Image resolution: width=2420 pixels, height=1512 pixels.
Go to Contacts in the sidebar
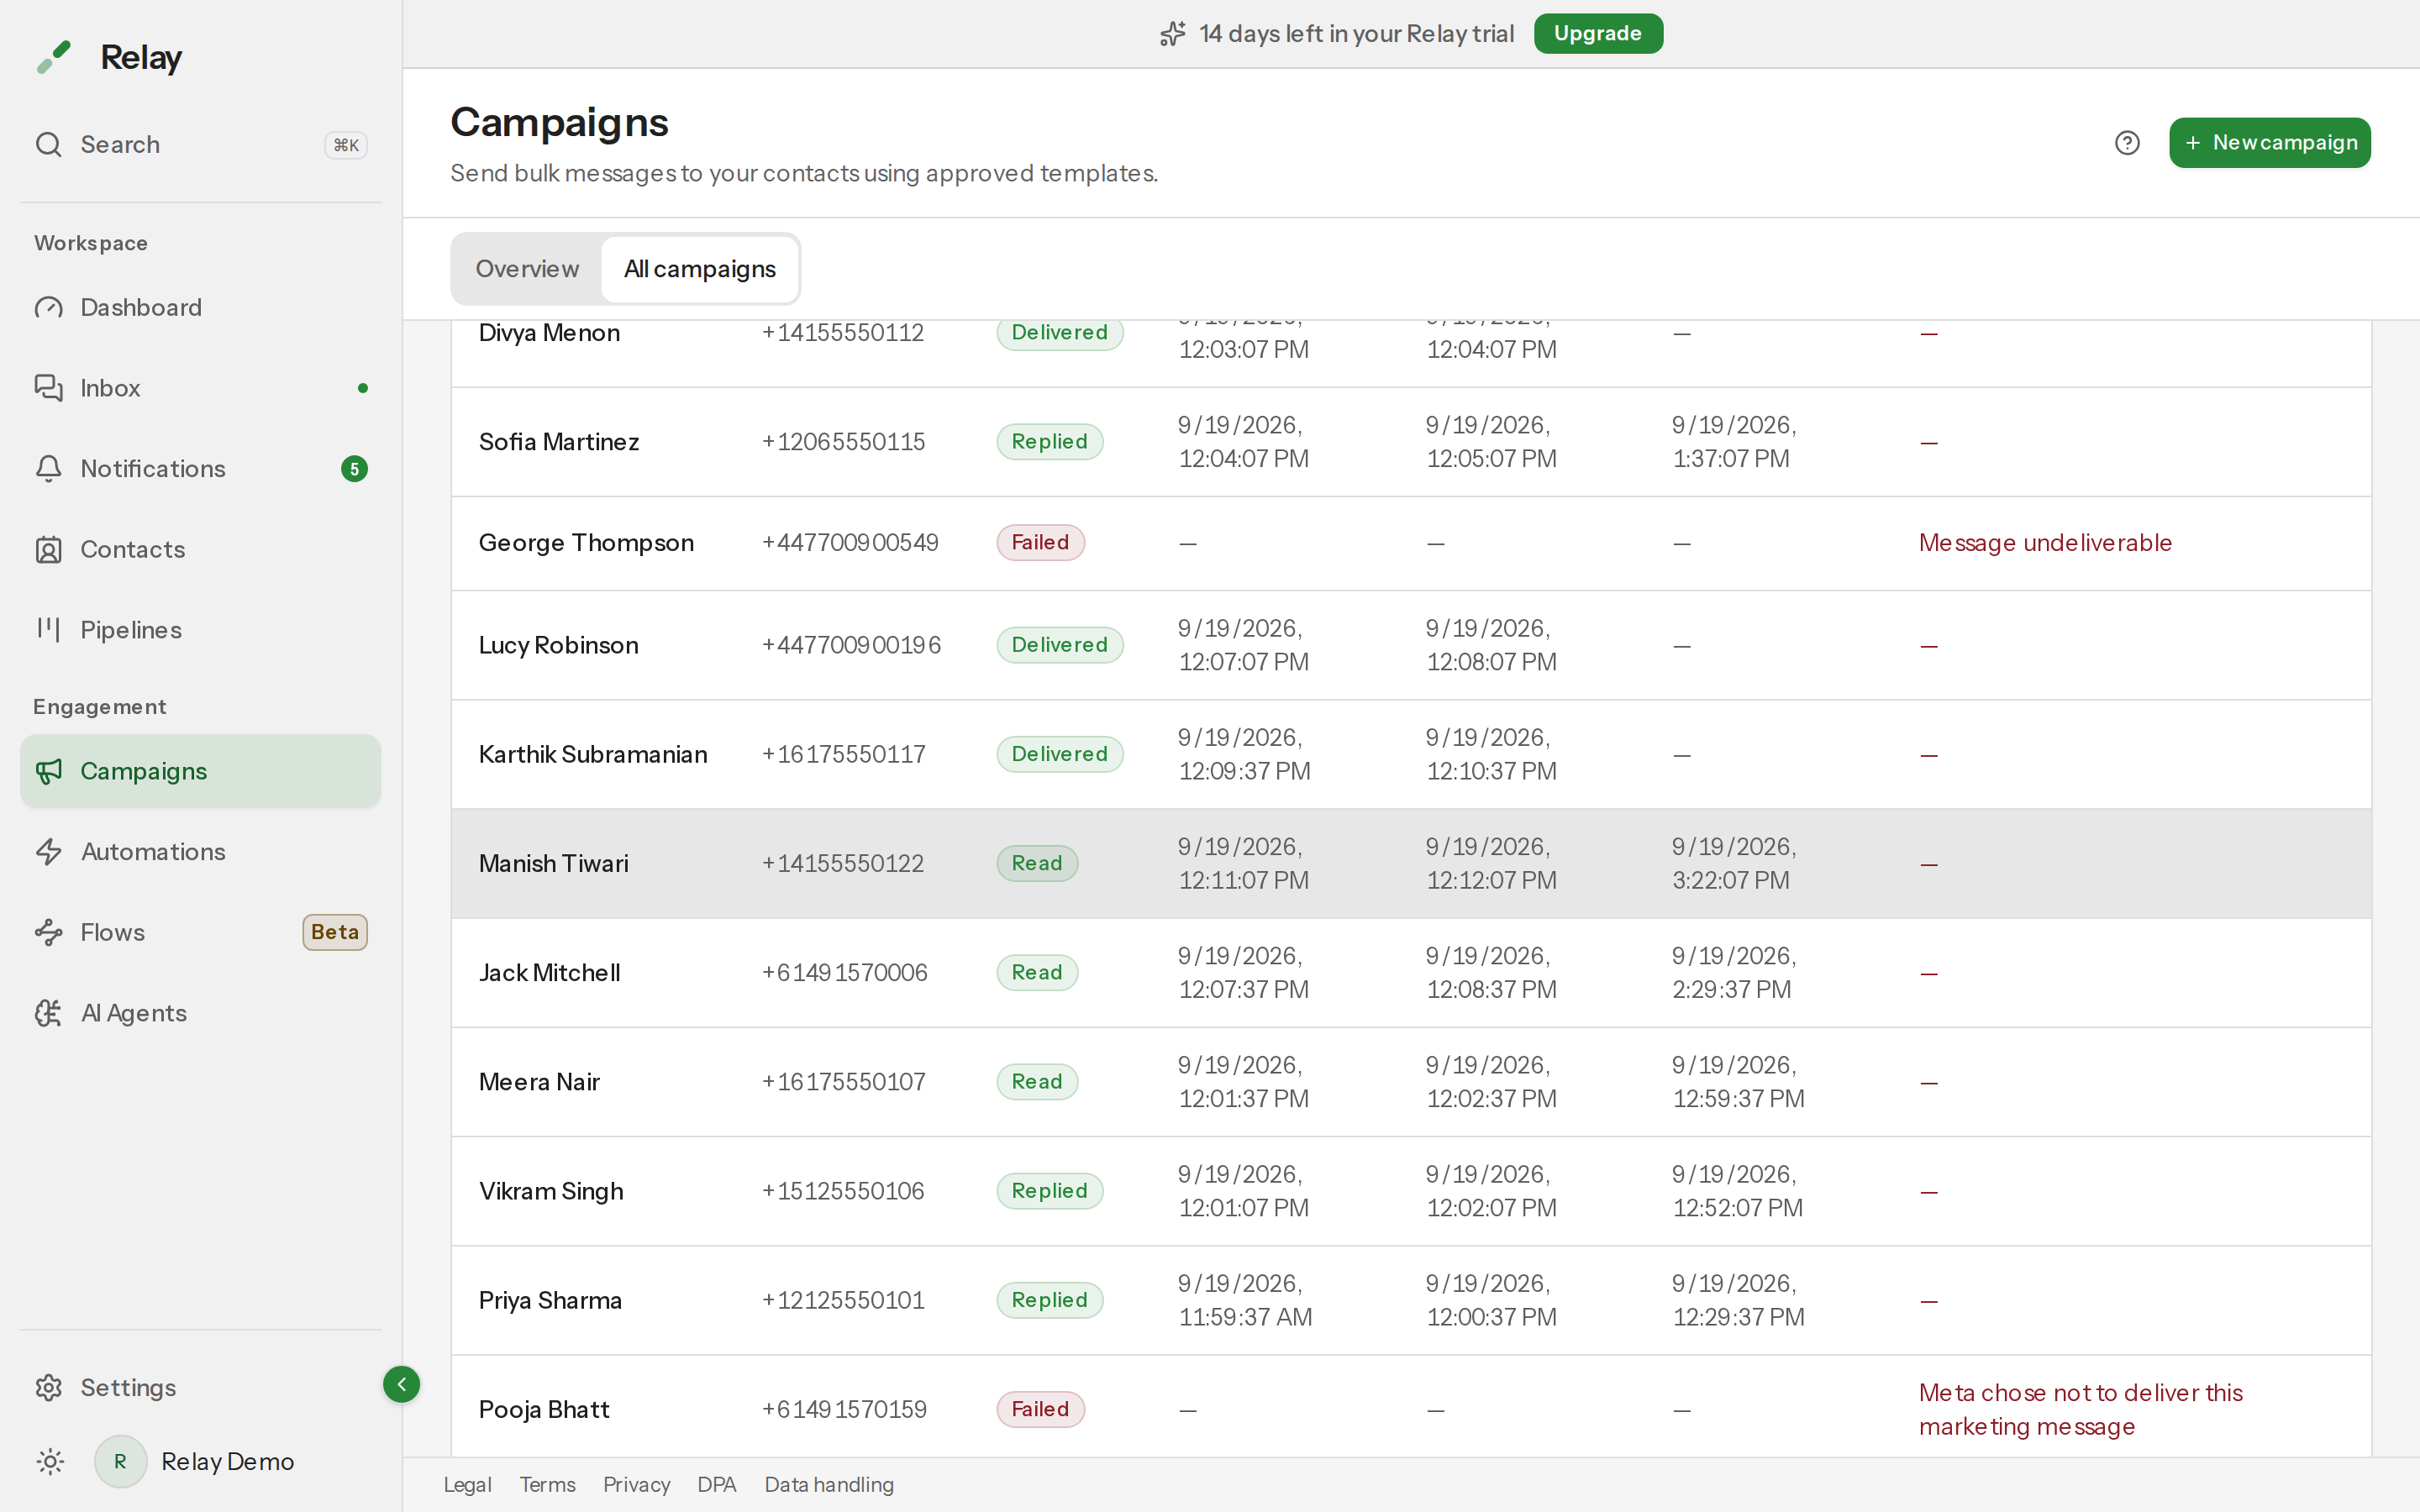200,549
